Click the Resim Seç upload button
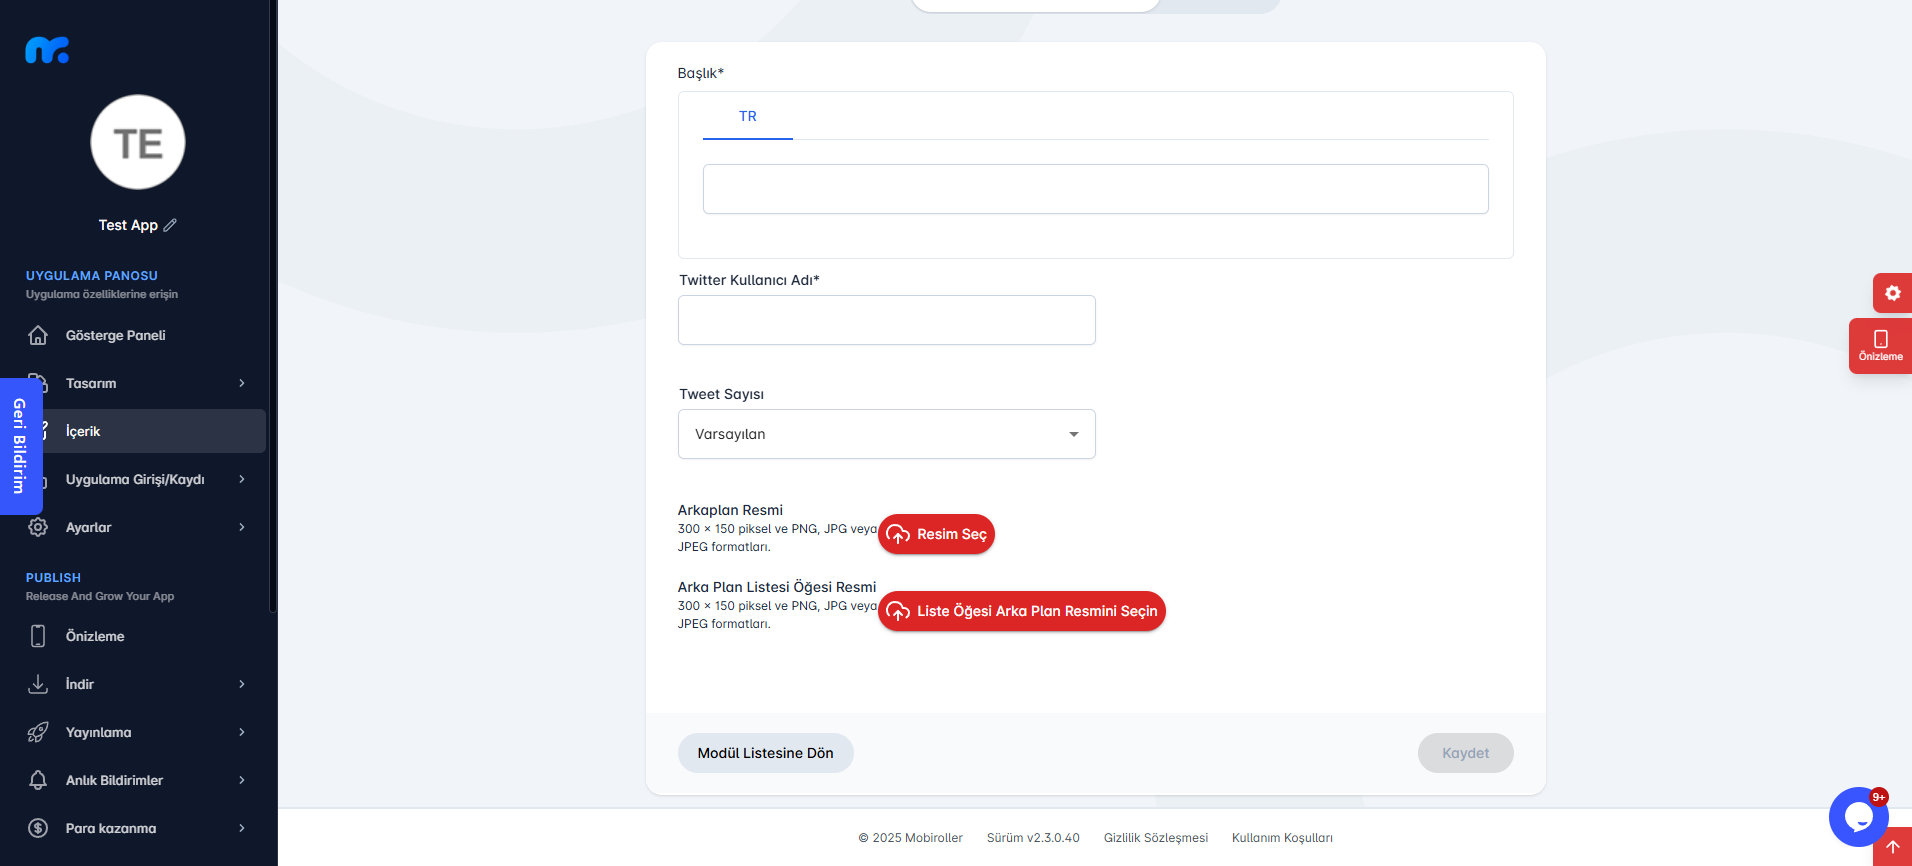 tap(936, 534)
